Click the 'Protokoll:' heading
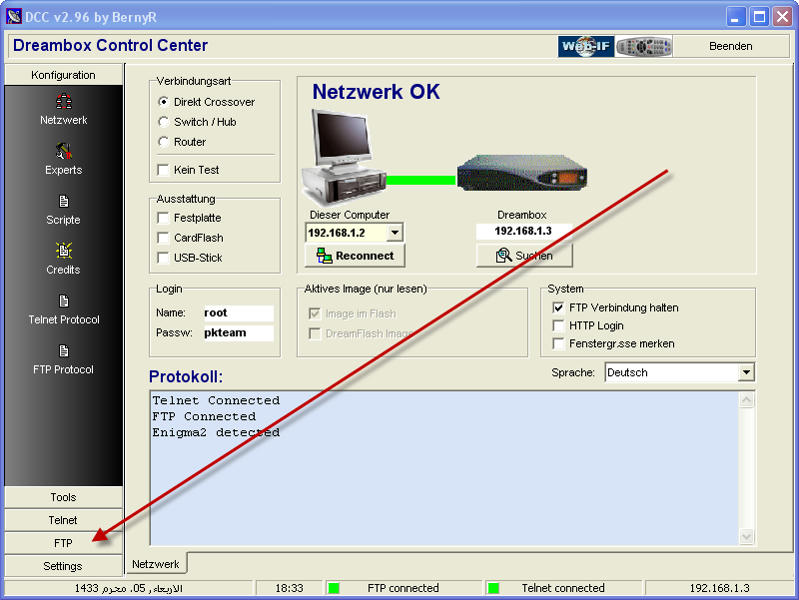Image resolution: width=799 pixels, height=600 pixels. click(x=186, y=376)
